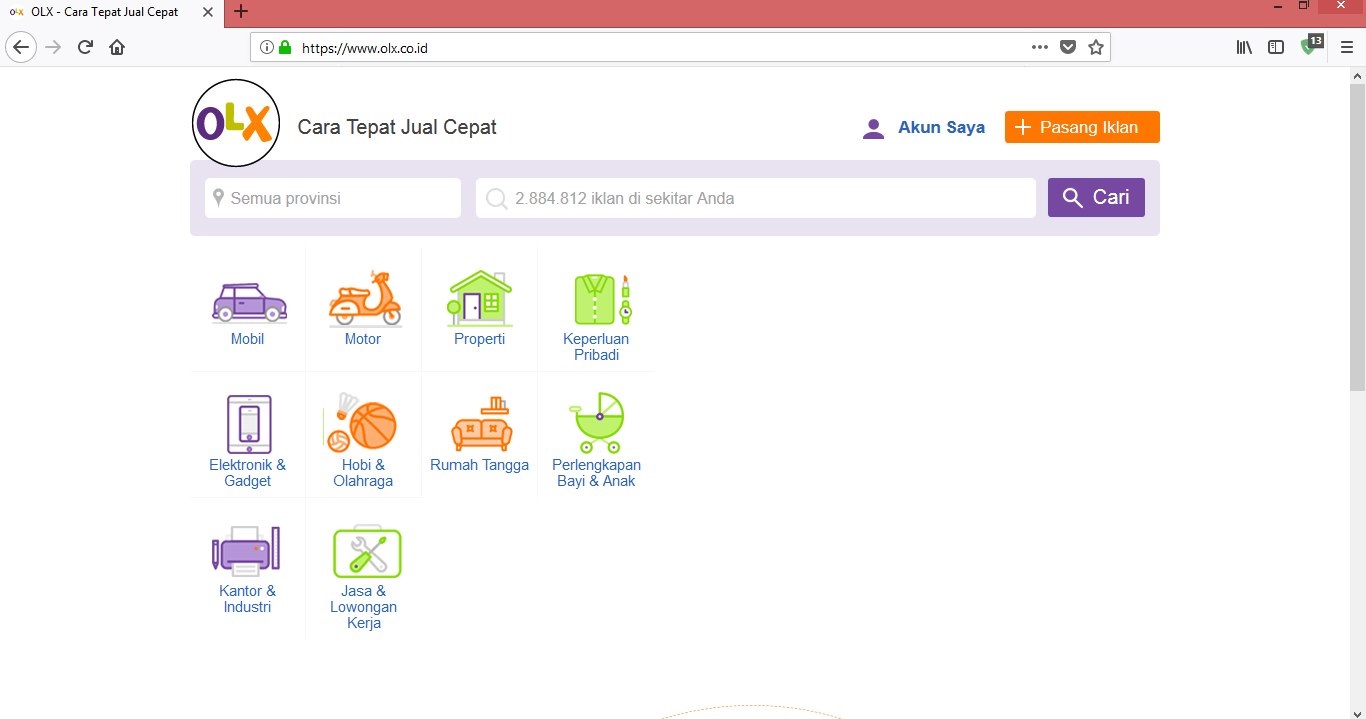Screen dimensions: 1366x719
Task: Open the Kantor & Industri printer icon
Action: tap(246, 551)
